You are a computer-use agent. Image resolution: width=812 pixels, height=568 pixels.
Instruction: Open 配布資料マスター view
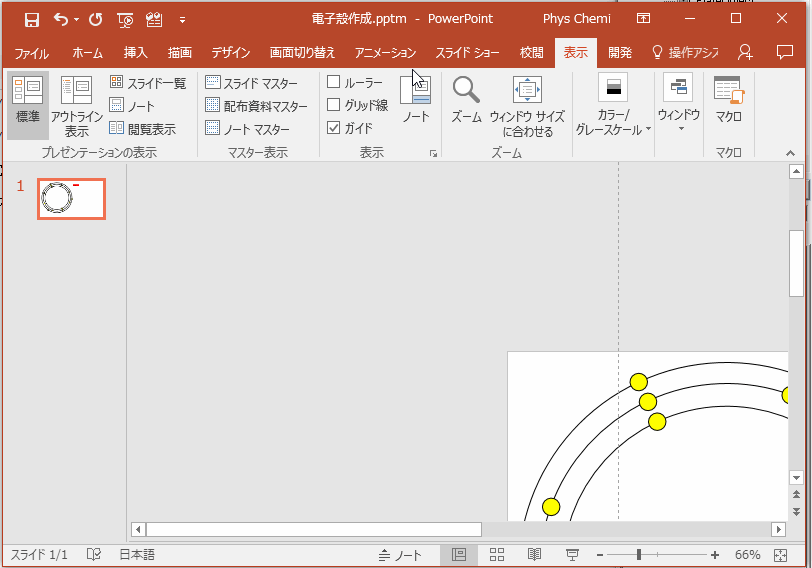click(256, 106)
